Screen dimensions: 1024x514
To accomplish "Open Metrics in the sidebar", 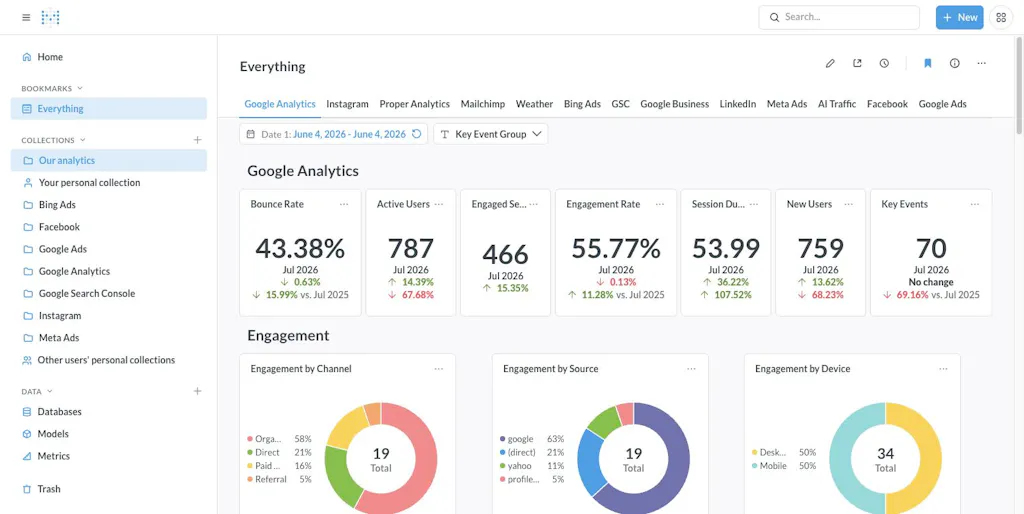I will [x=108, y=456].
